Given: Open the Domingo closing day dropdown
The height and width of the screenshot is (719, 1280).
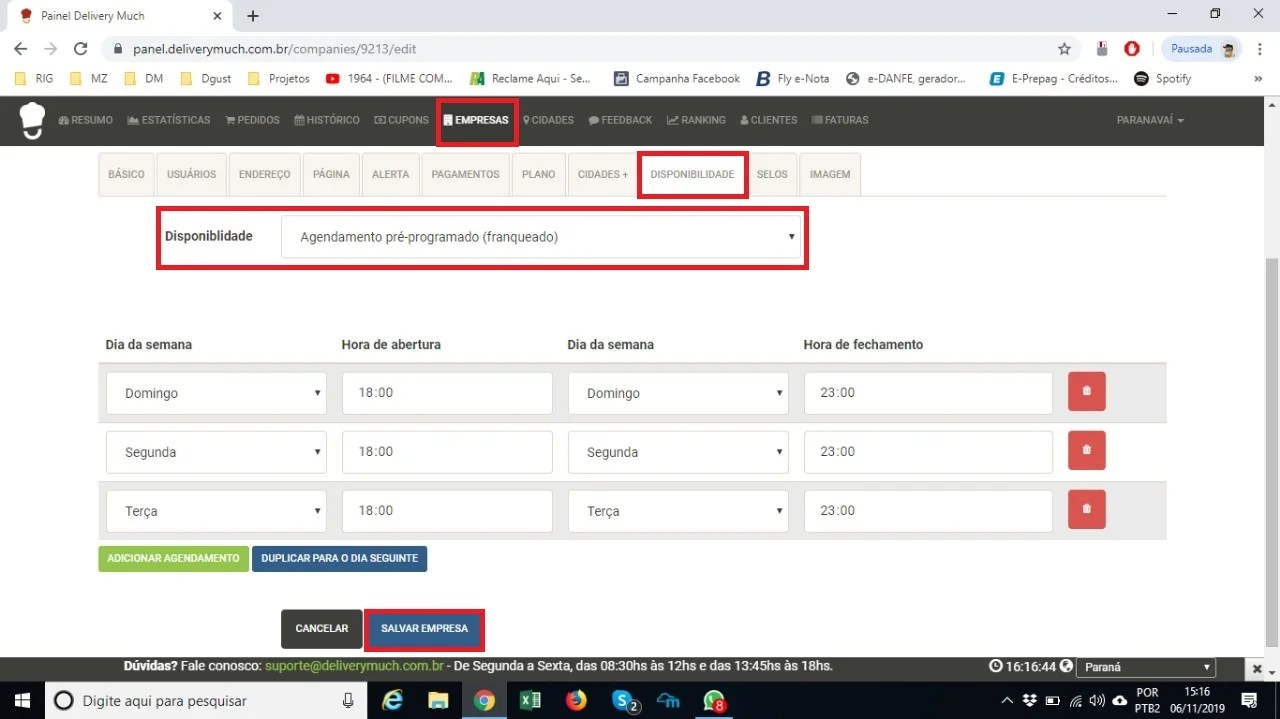Looking at the screenshot, I should pos(678,393).
